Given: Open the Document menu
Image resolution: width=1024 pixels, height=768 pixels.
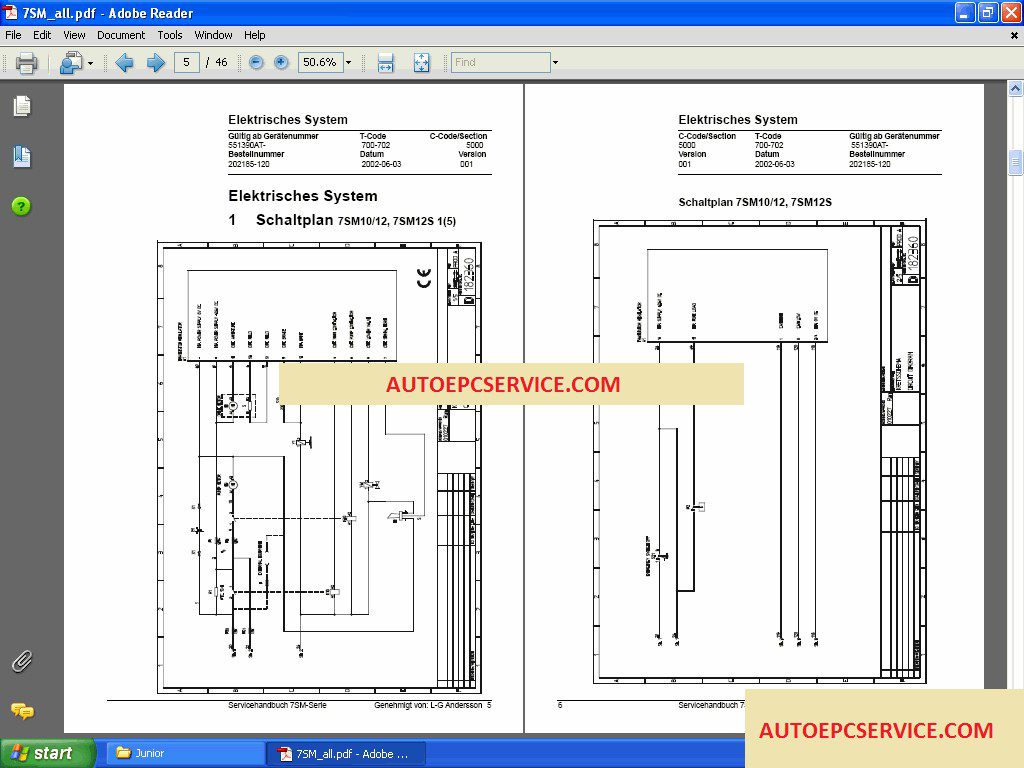Looking at the screenshot, I should click(121, 34).
